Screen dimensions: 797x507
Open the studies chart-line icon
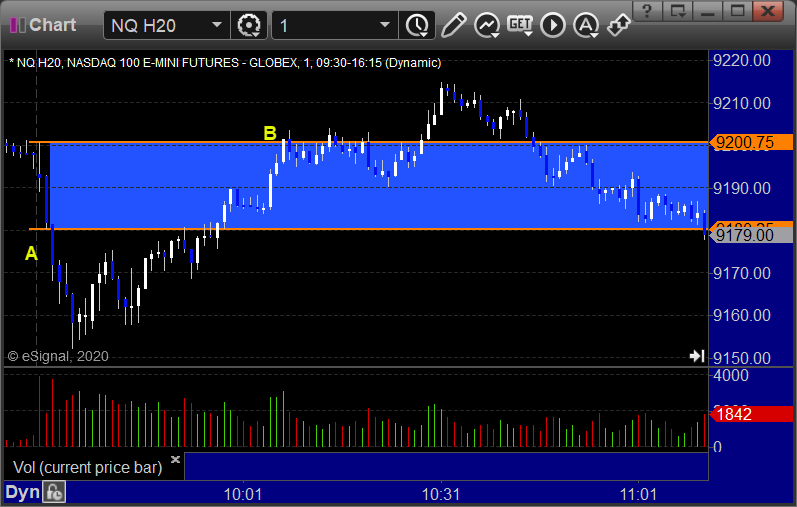coord(487,25)
